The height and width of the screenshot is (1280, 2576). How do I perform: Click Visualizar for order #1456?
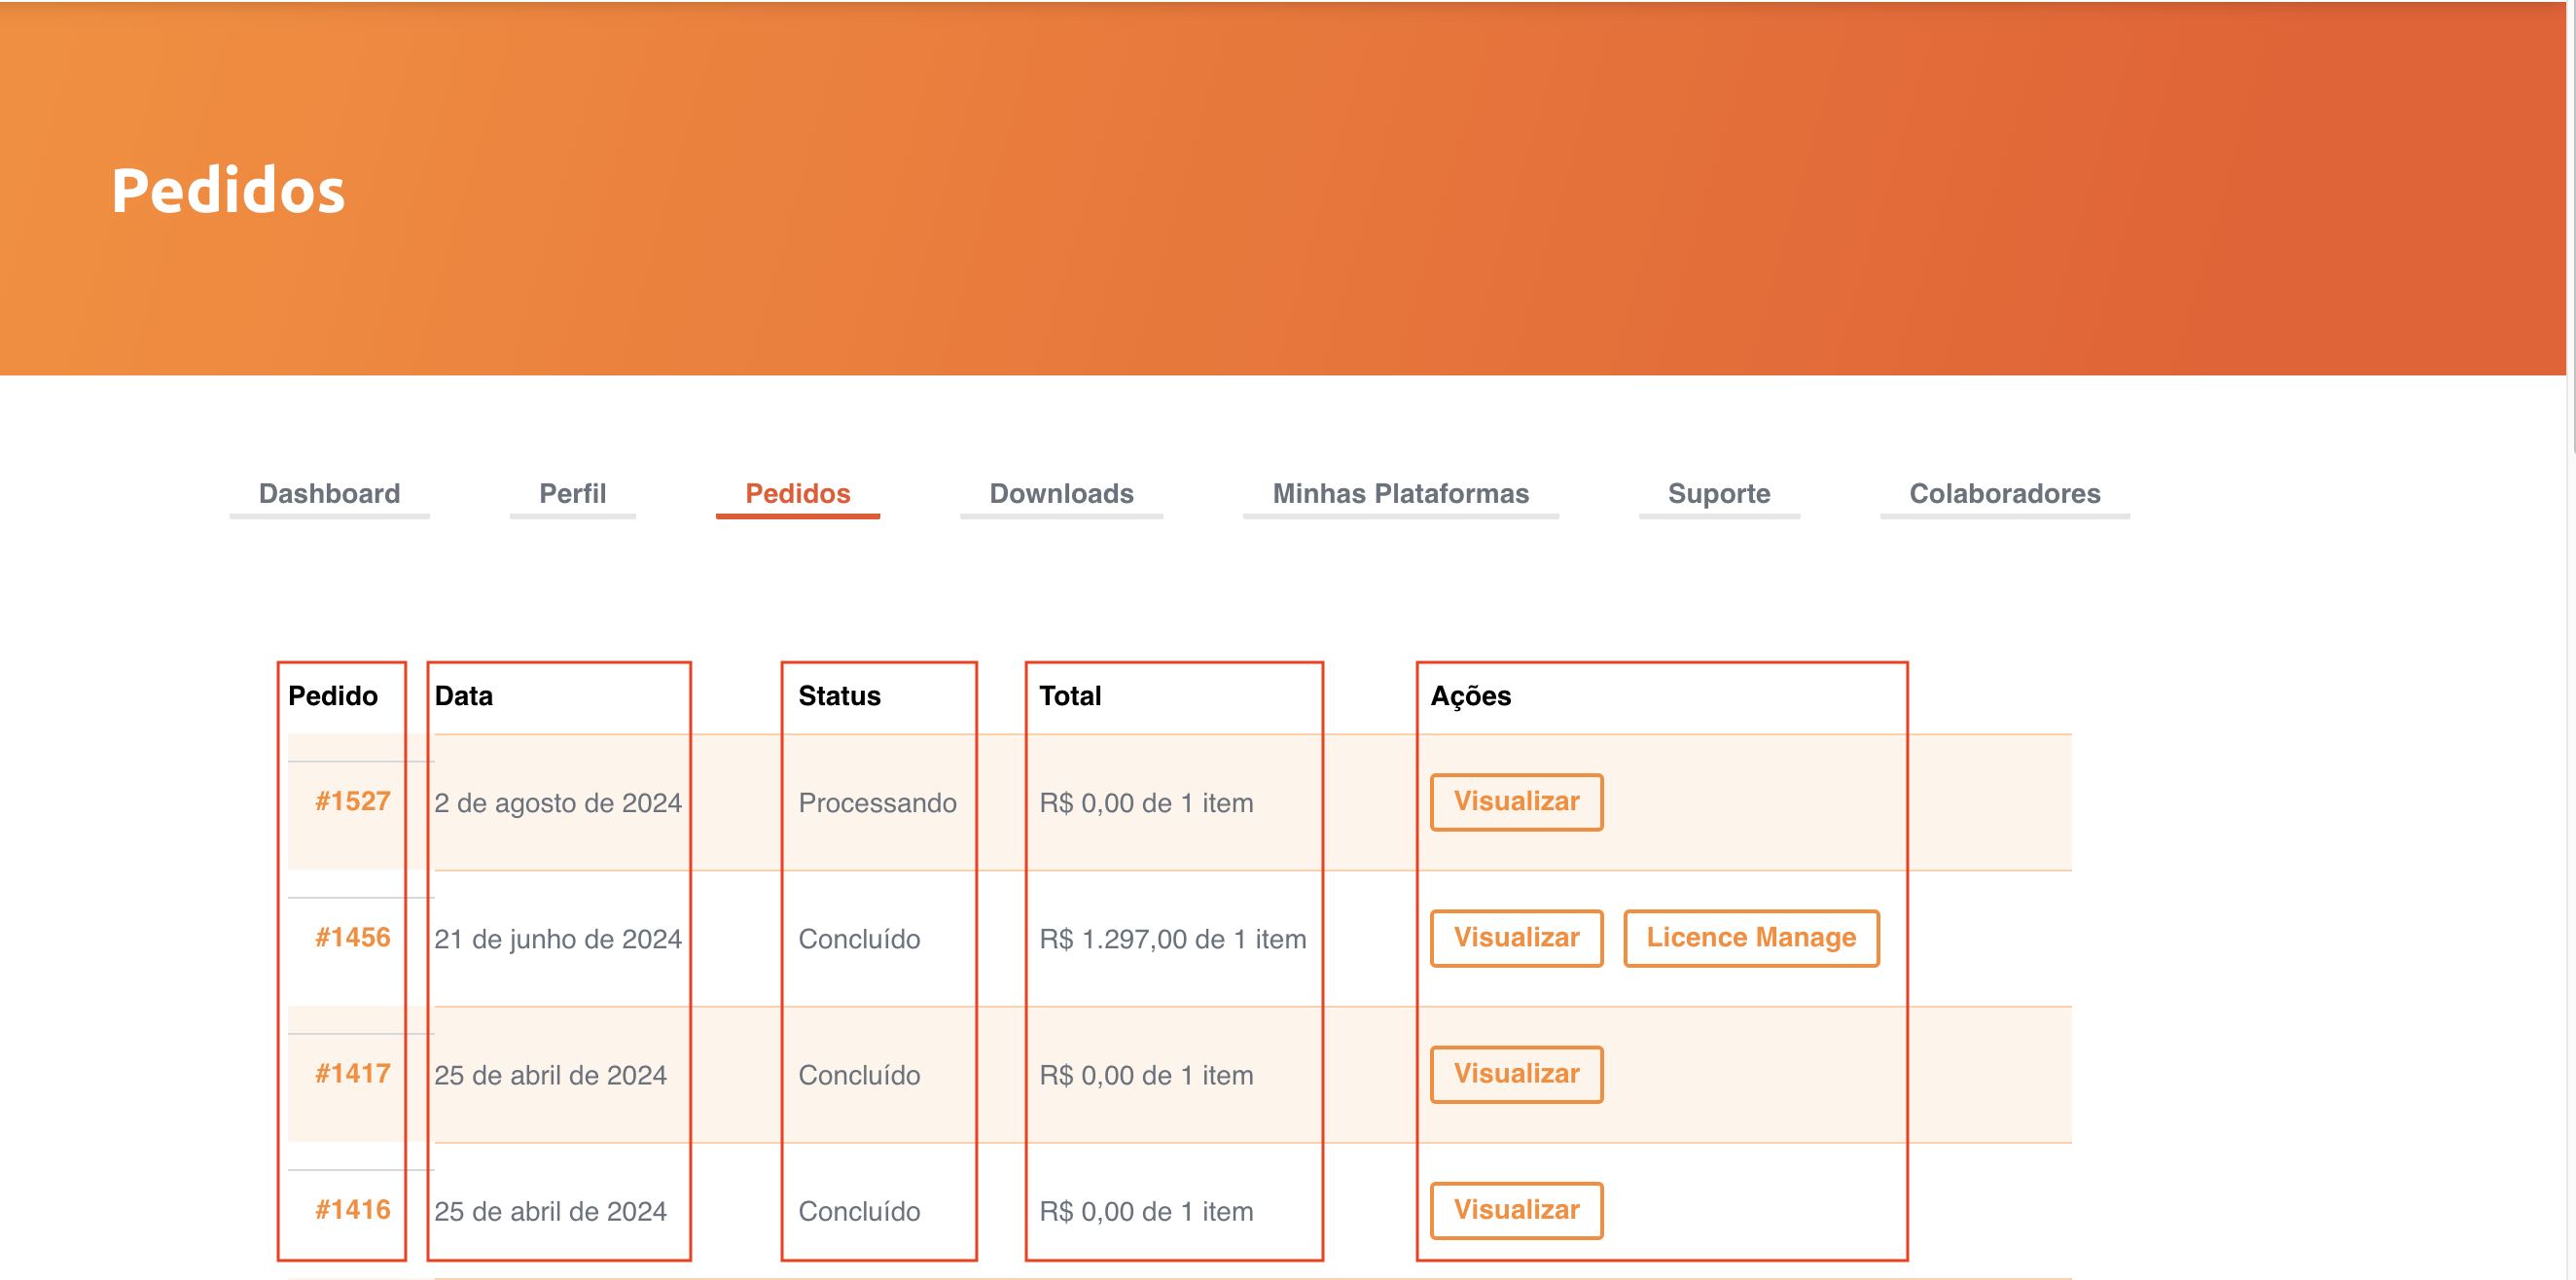click(x=1516, y=937)
